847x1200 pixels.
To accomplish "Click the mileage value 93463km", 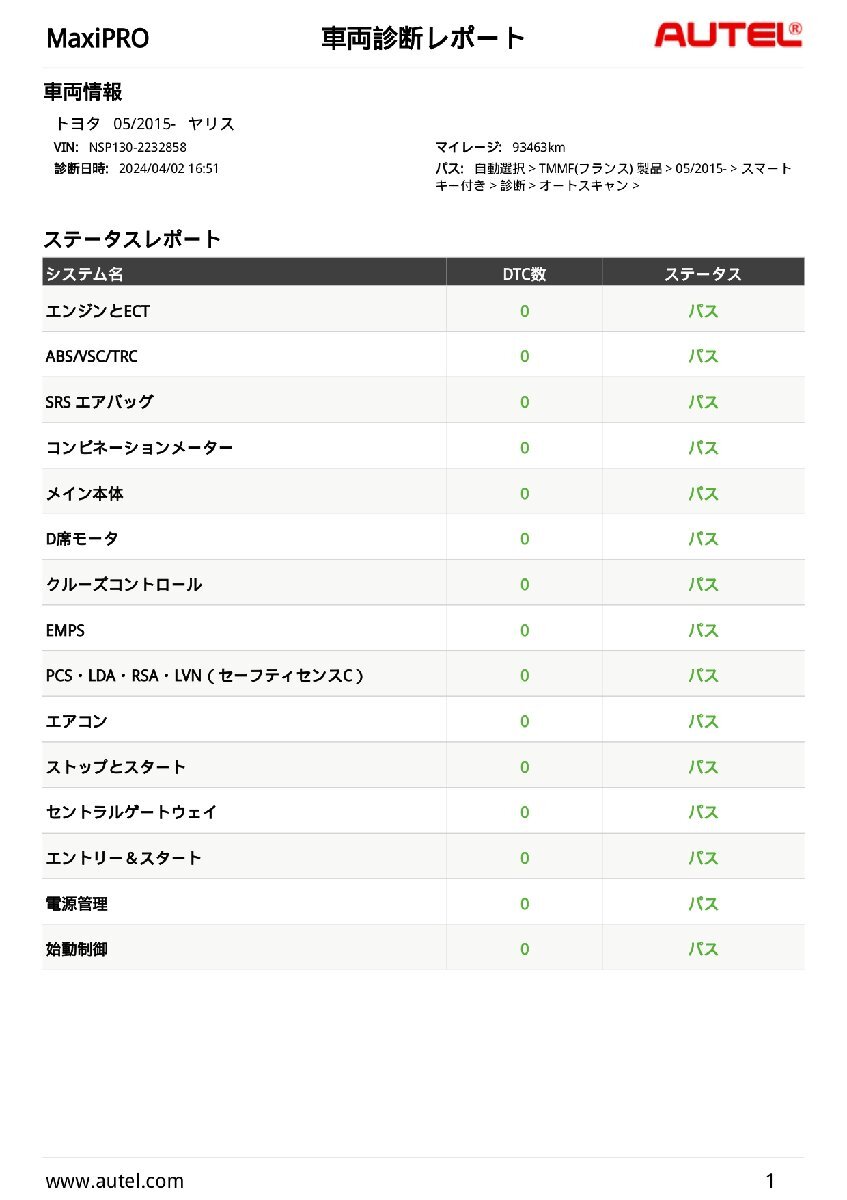I will coord(538,147).
